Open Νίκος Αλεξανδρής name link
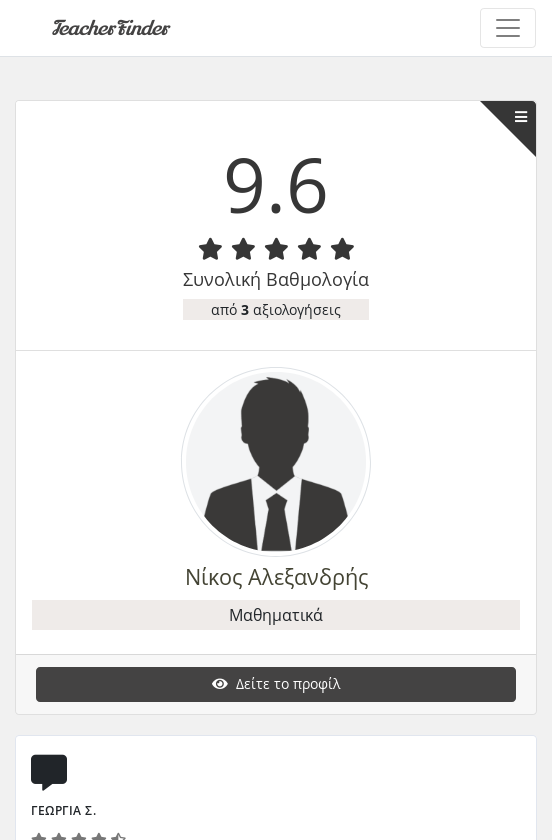 click(277, 578)
